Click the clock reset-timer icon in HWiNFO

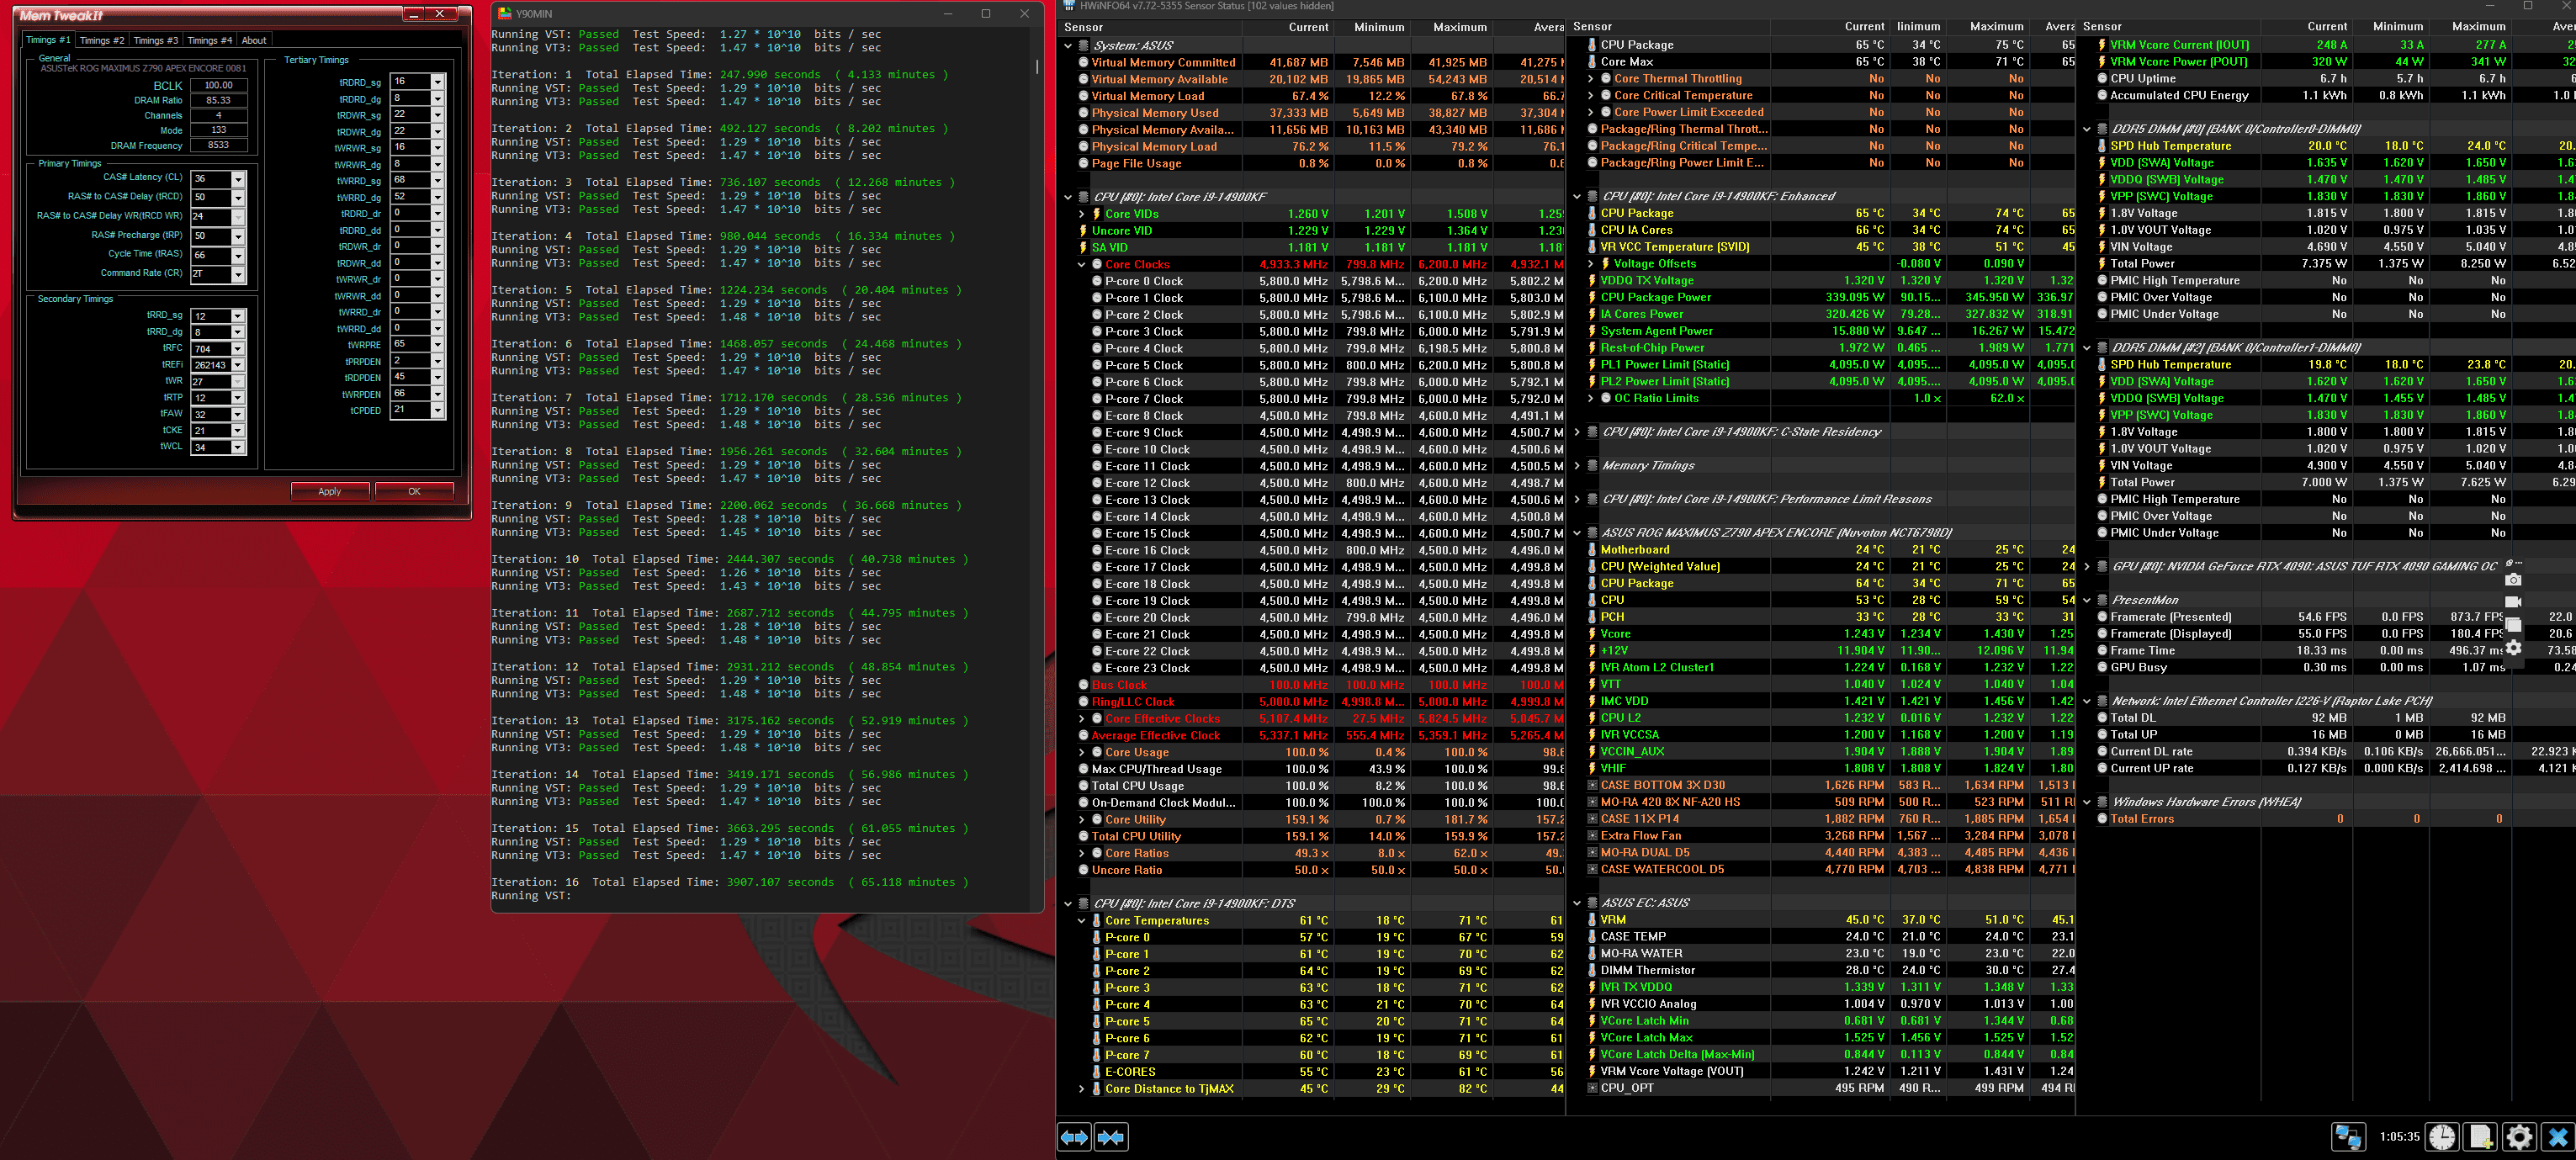(x=2442, y=1137)
